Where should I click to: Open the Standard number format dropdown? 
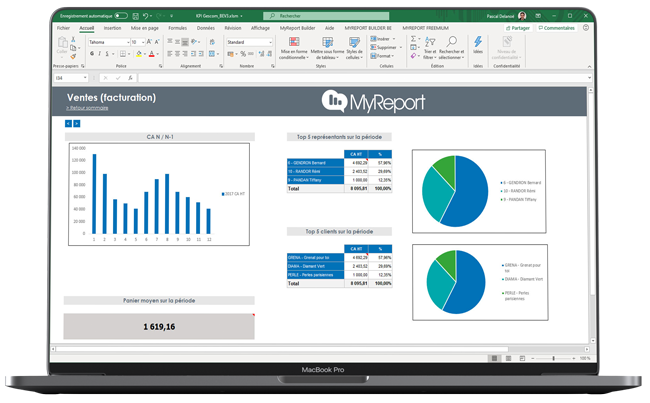click(270, 42)
